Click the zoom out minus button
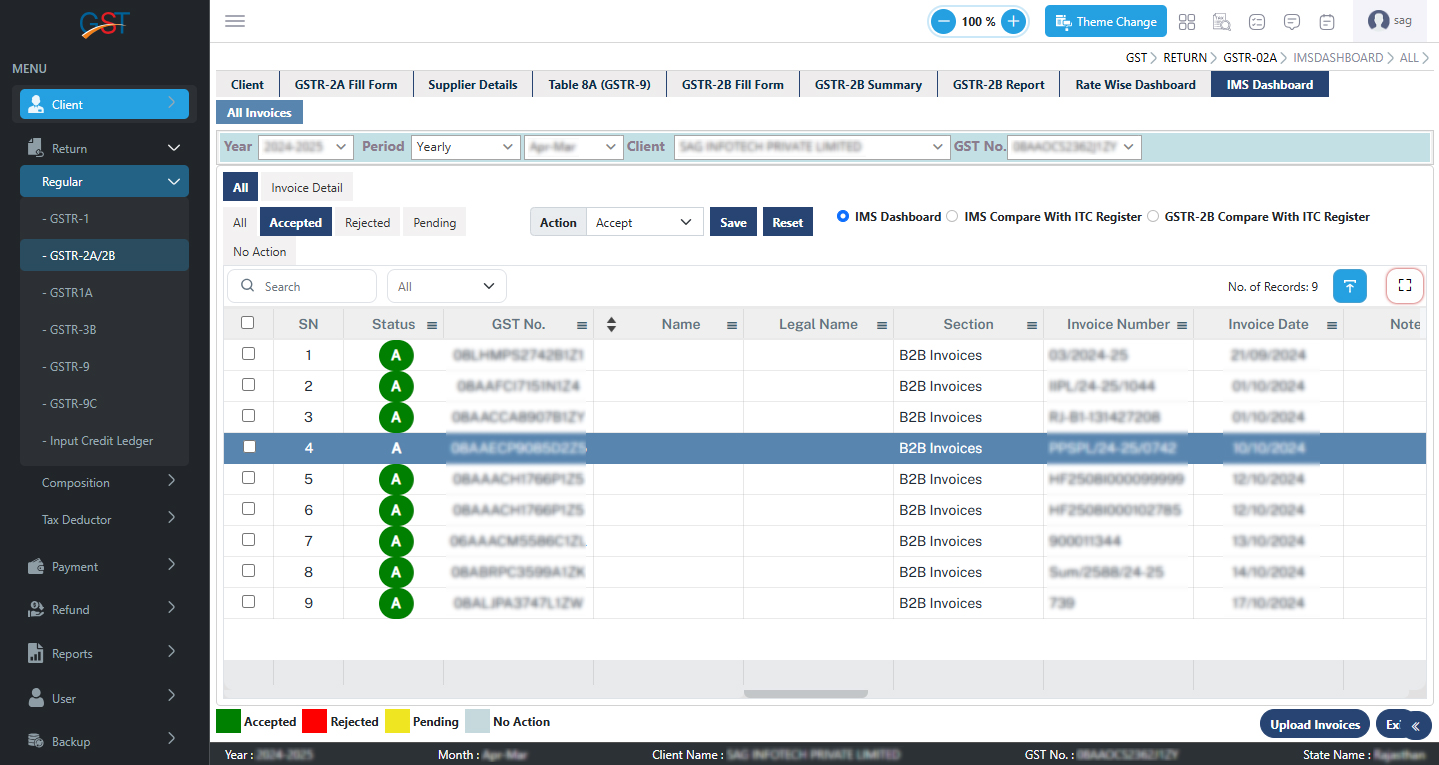This screenshot has width=1439, height=765. point(942,21)
